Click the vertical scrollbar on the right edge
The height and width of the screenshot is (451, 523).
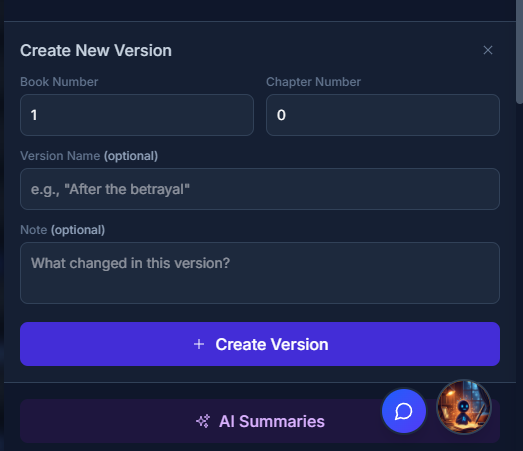point(519,52)
